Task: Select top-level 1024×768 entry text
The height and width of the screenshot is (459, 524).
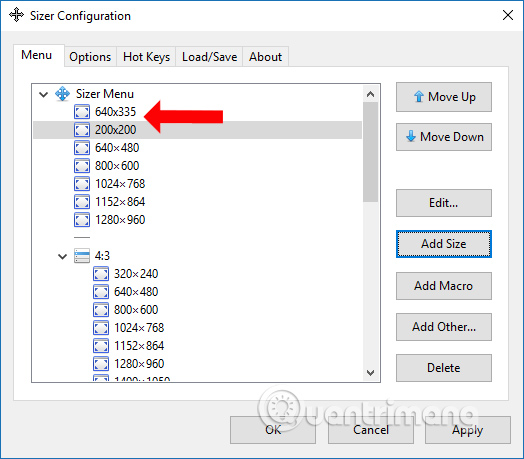Action: 120,184
